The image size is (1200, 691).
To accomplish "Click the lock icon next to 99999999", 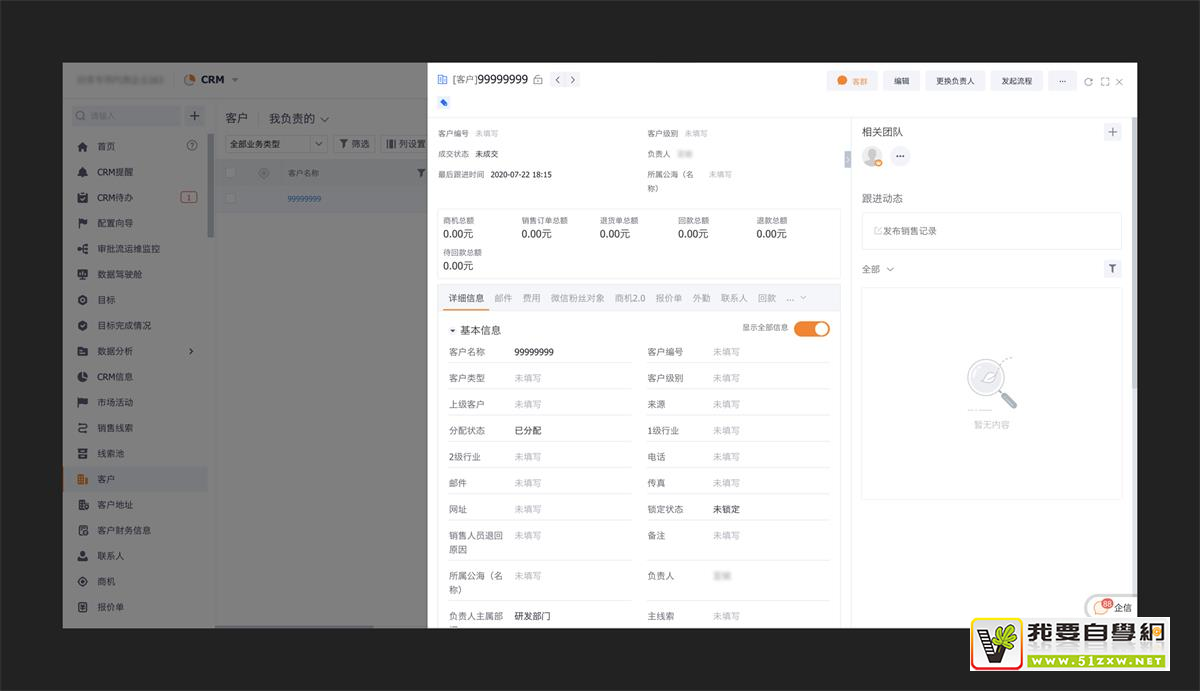I will tap(538, 80).
